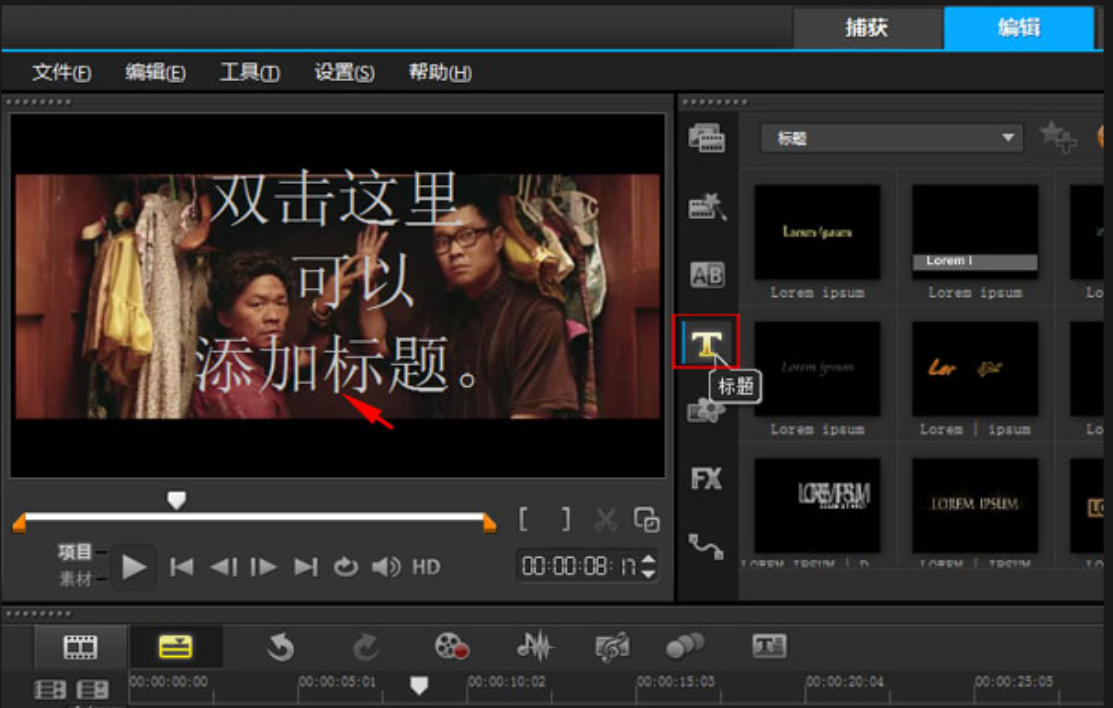Screen dimensions: 1113x708
Task: Select the T Title library icon
Action: (706, 343)
